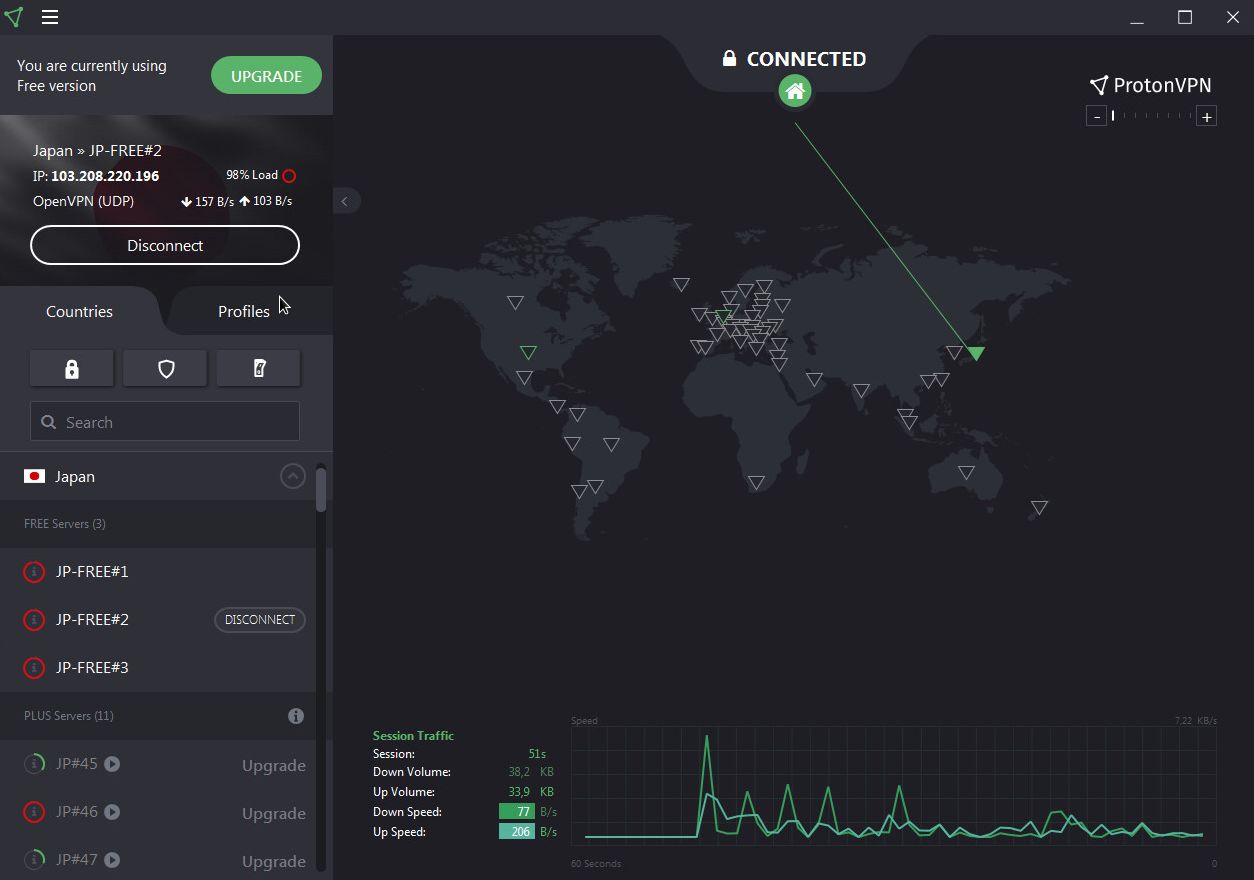The image size is (1254, 880).
Task: Select the JP-FREE#1 server row
Action: [x=158, y=572]
